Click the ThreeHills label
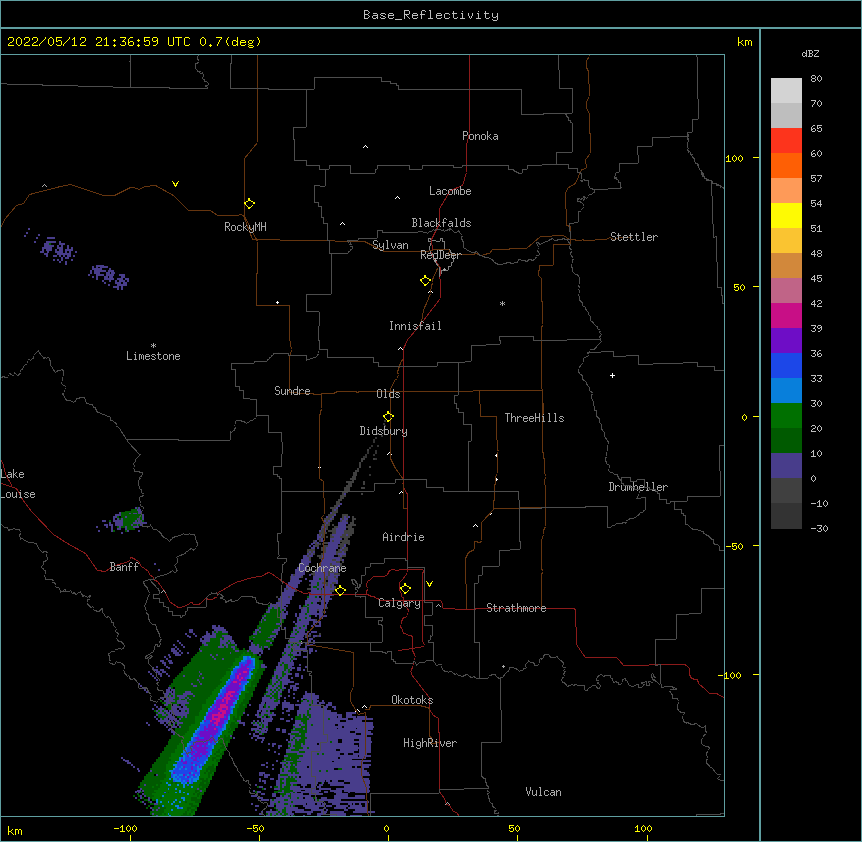Image resolution: width=862 pixels, height=842 pixels. click(x=534, y=418)
